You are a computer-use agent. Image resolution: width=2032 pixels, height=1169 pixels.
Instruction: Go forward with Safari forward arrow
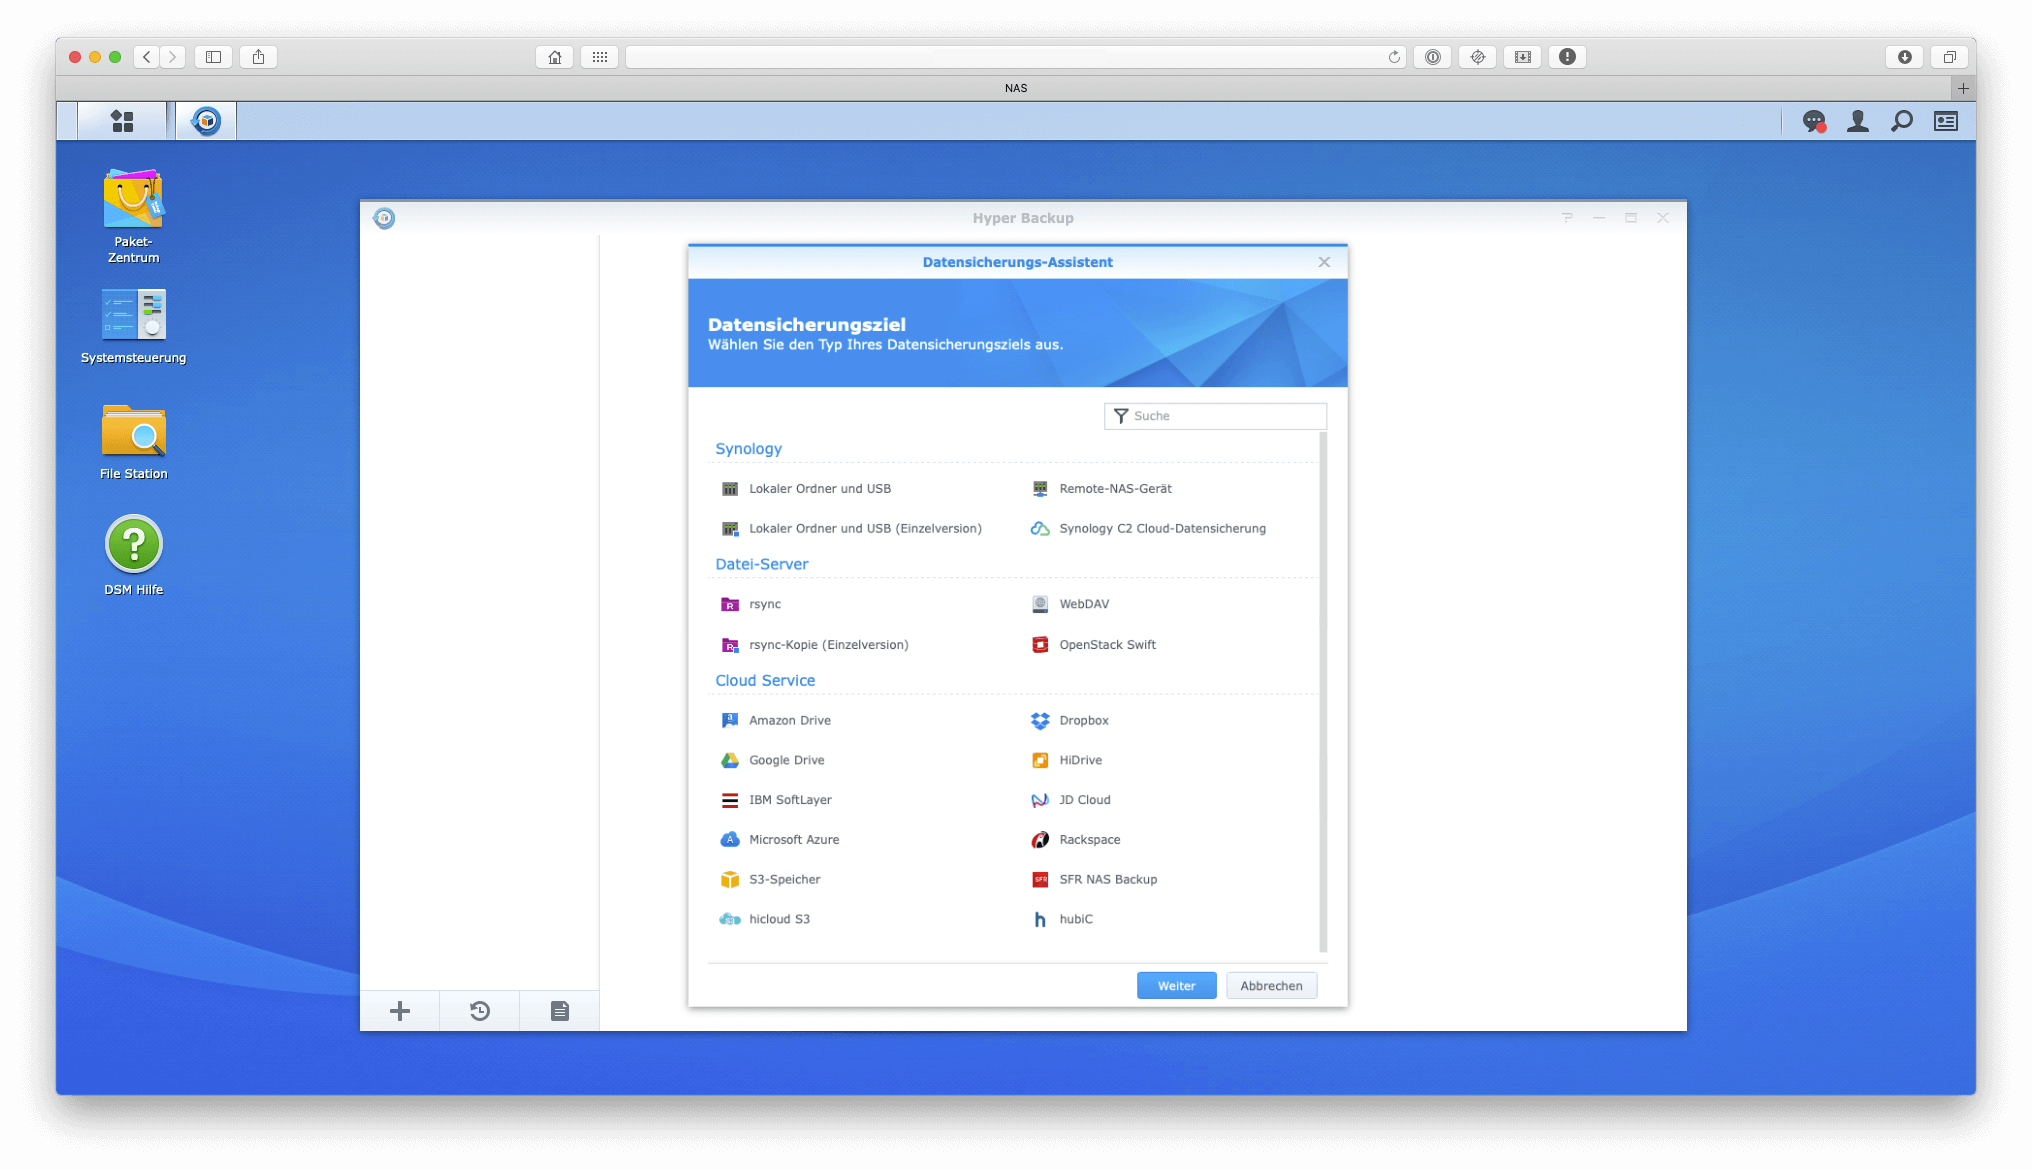(x=172, y=57)
